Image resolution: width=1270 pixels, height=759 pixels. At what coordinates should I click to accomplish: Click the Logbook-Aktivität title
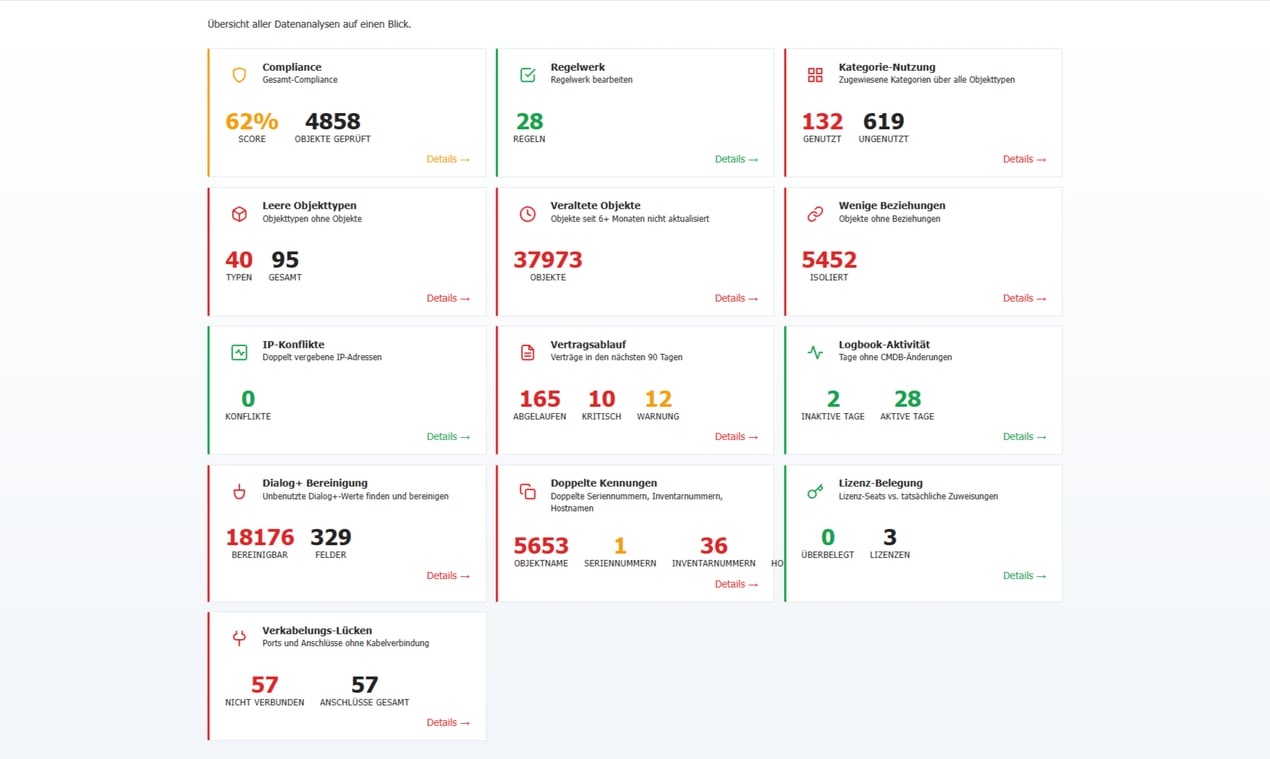tap(884, 344)
